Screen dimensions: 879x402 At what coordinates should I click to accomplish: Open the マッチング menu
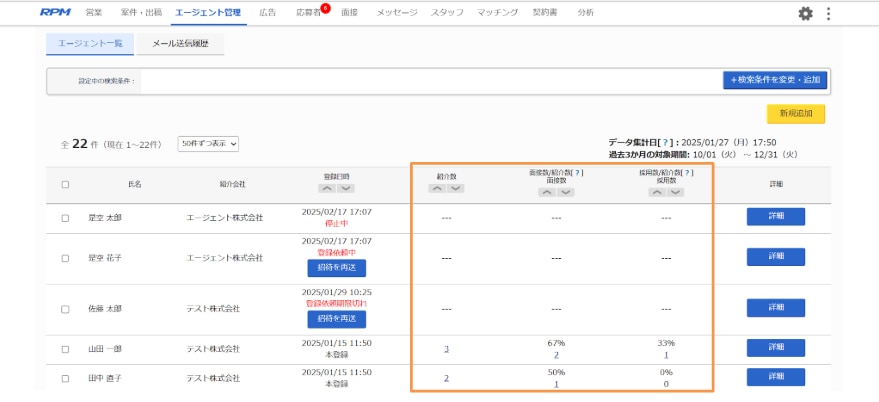click(x=497, y=12)
